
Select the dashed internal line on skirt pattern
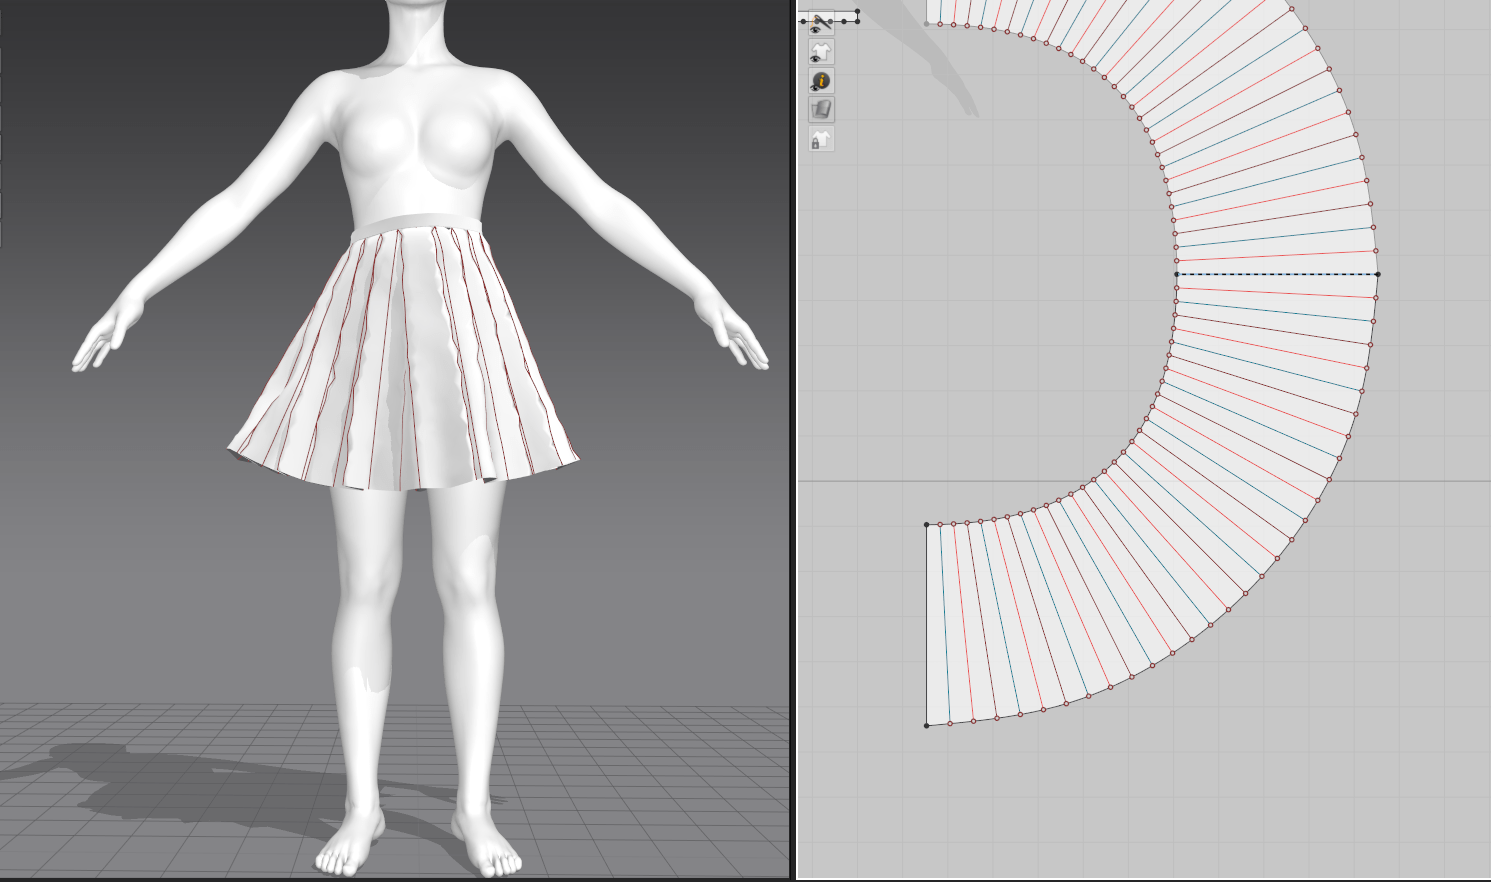click(x=1277, y=274)
